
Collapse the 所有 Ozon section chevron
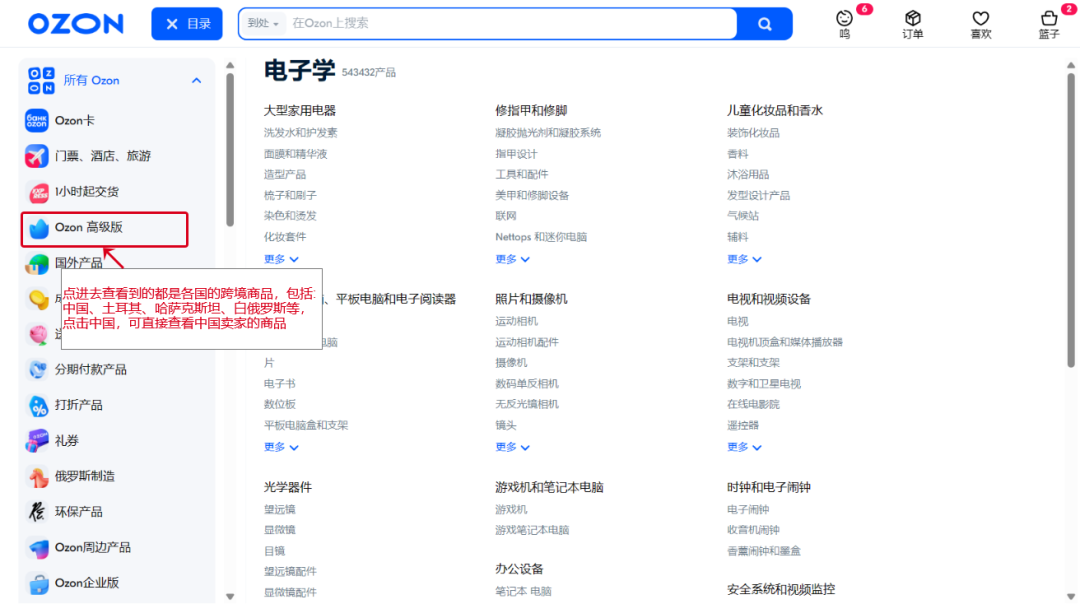tap(196, 81)
